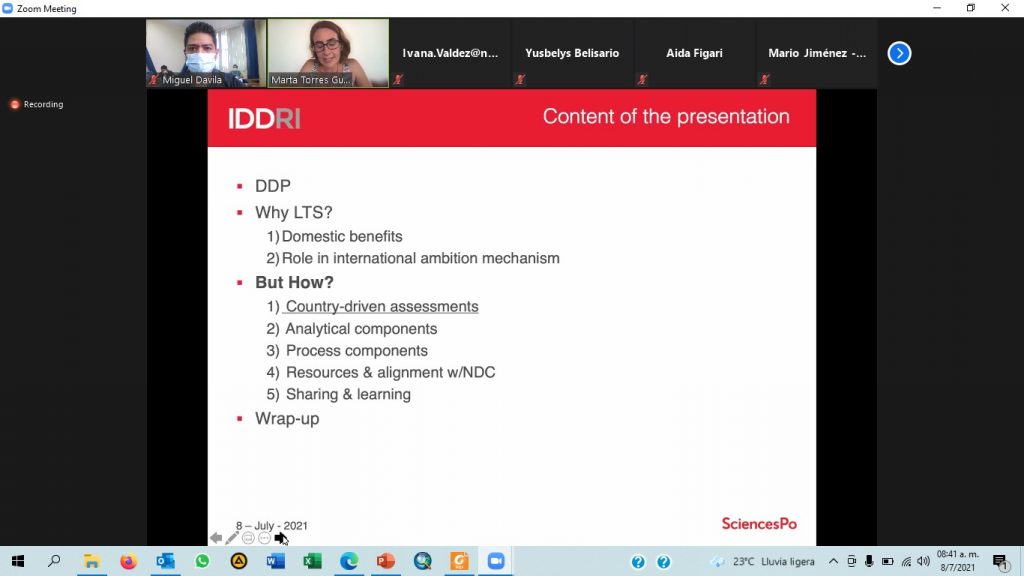
Task: Select the pen tool on slide controls
Action: [232, 538]
